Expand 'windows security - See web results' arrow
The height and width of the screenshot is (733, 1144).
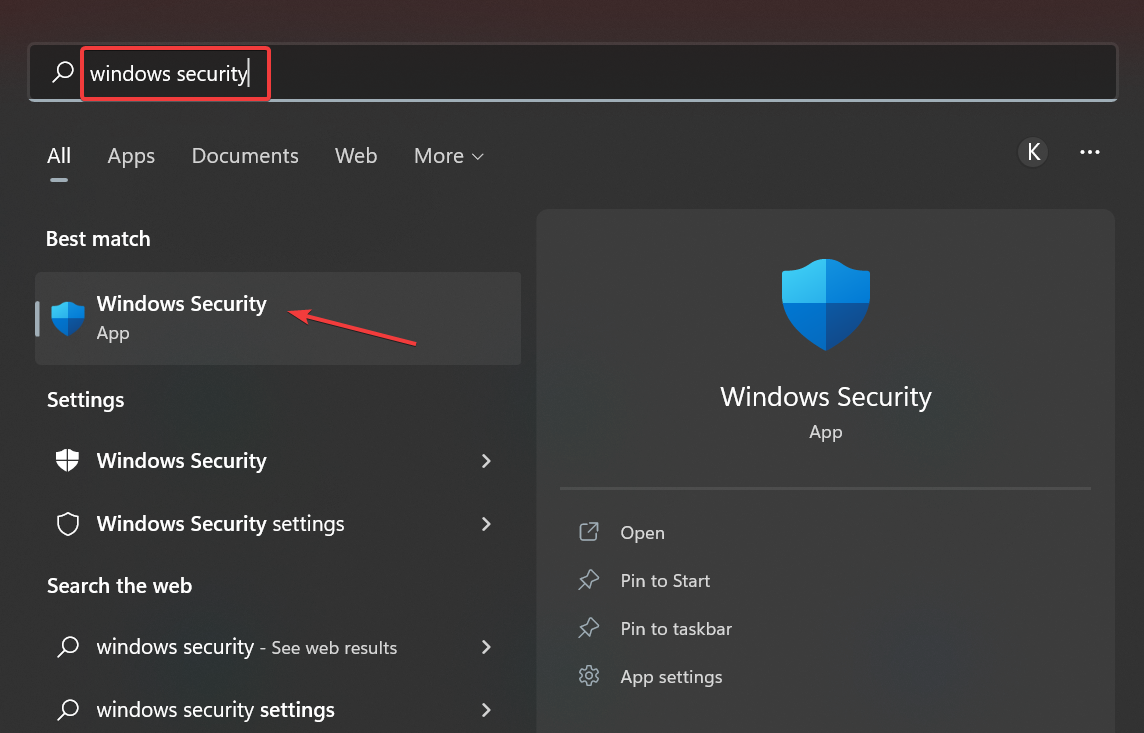point(486,647)
